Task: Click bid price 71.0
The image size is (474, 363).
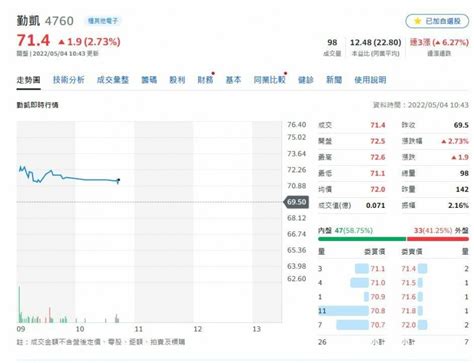Action: click(378, 283)
